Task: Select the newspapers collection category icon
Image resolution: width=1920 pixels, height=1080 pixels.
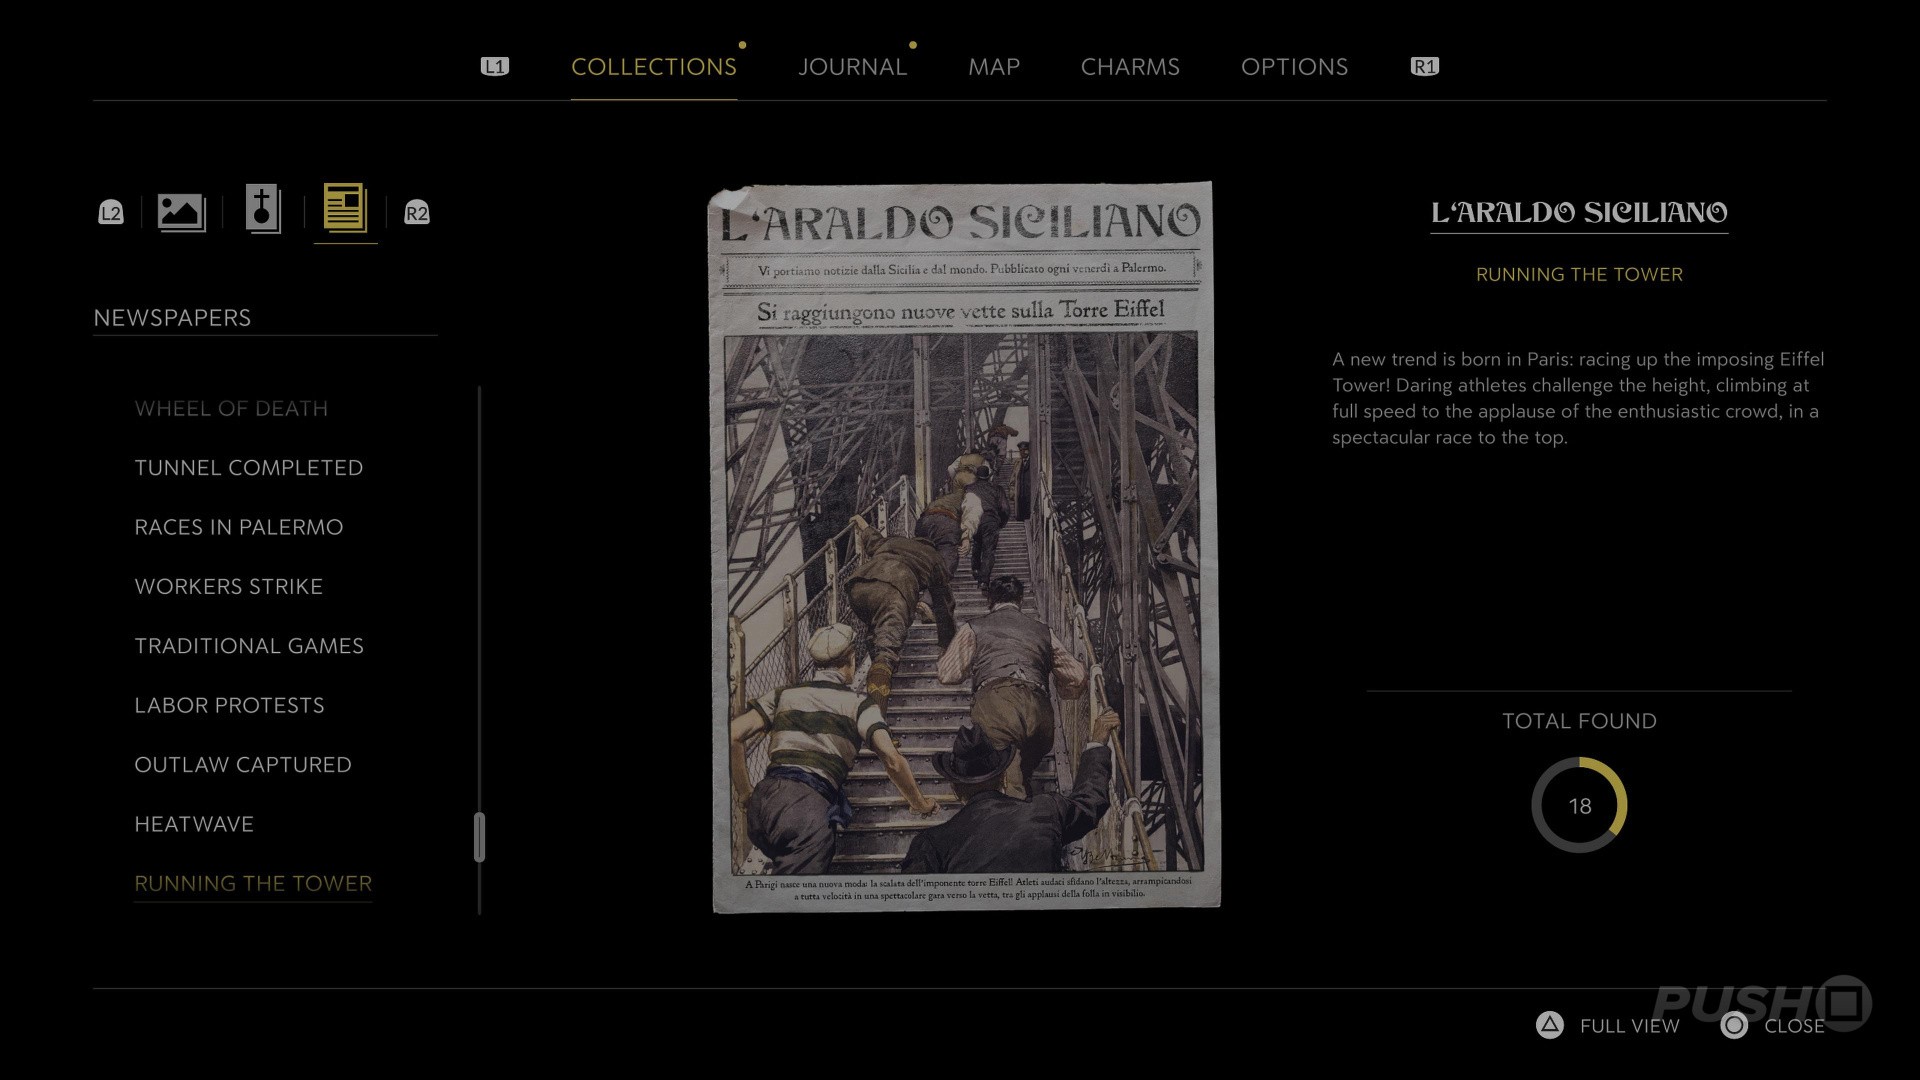Action: [x=345, y=209]
